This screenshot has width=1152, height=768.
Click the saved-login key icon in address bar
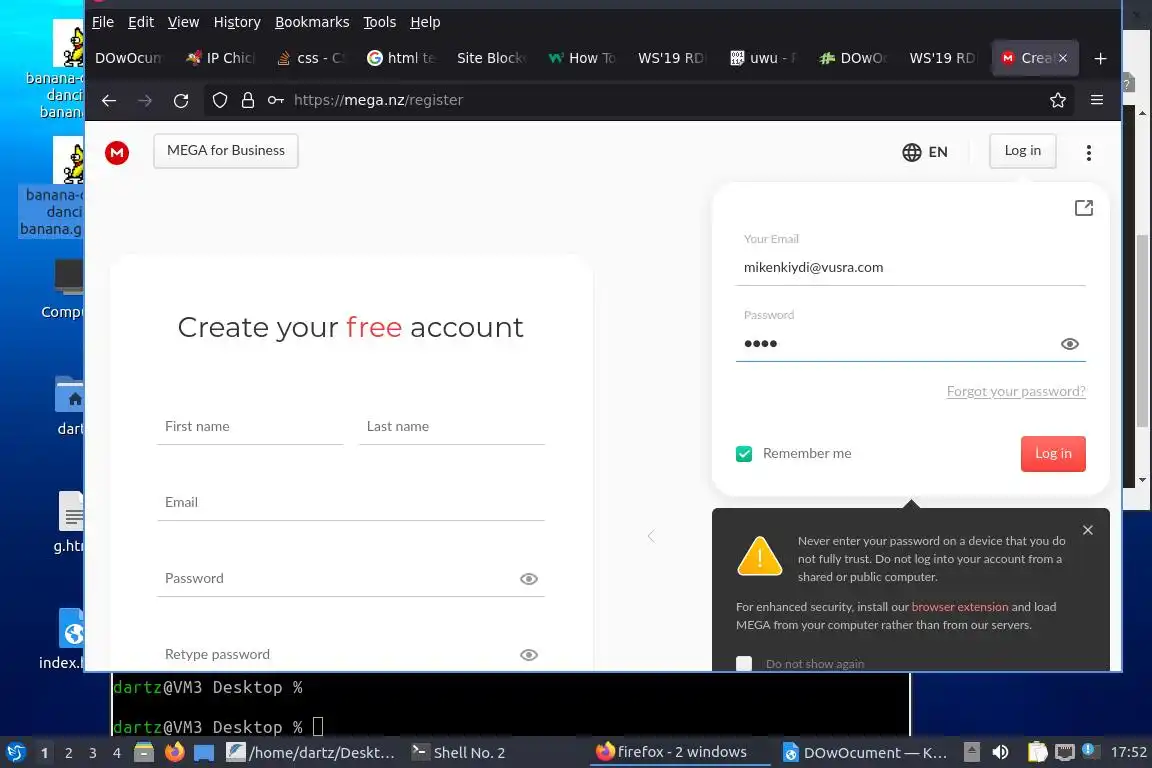tap(276, 100)
